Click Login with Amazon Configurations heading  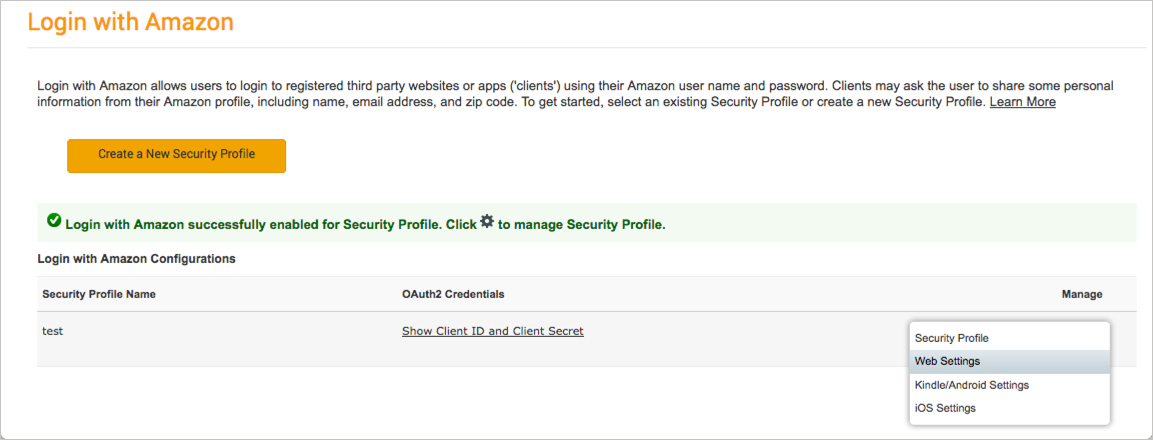136,259
